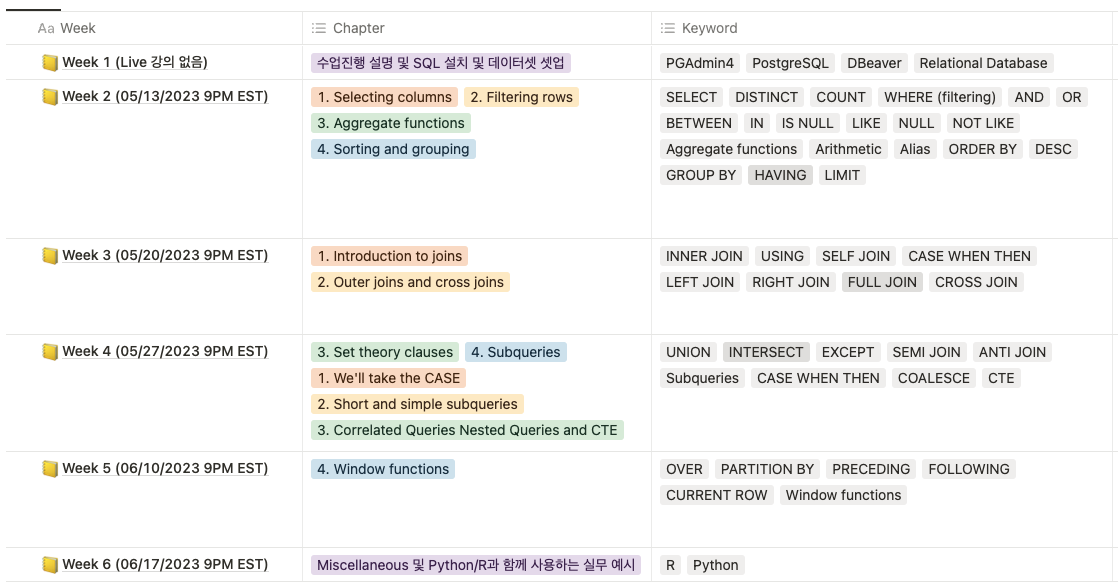
Task: Click the COALESCE keyword tag
Action: tap(933, 378)
